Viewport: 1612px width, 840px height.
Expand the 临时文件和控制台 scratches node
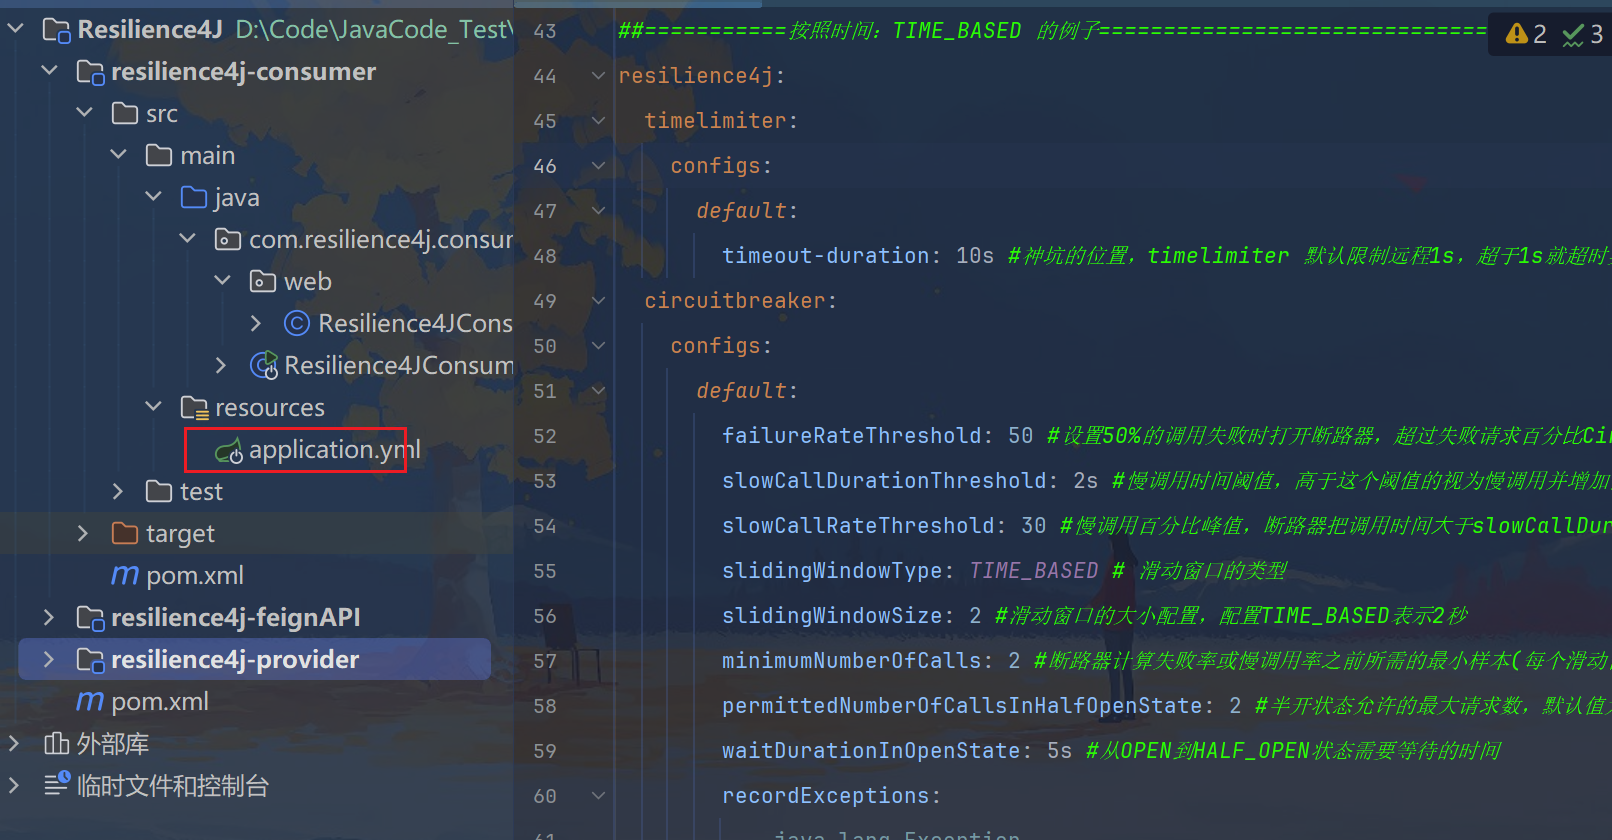(14, 785)
